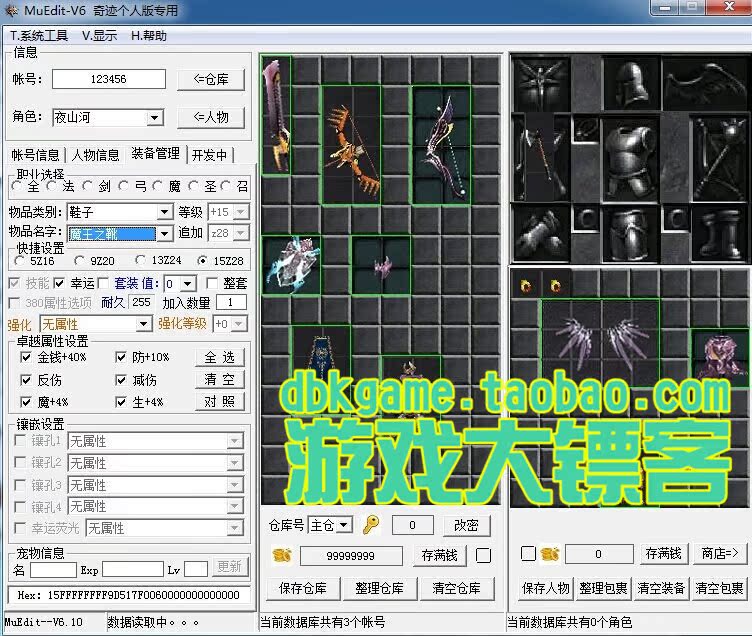The width and height of the screenshot is (752, 636).
Task: Switch to the 帐号信息 tab
Action: [35, 155]
